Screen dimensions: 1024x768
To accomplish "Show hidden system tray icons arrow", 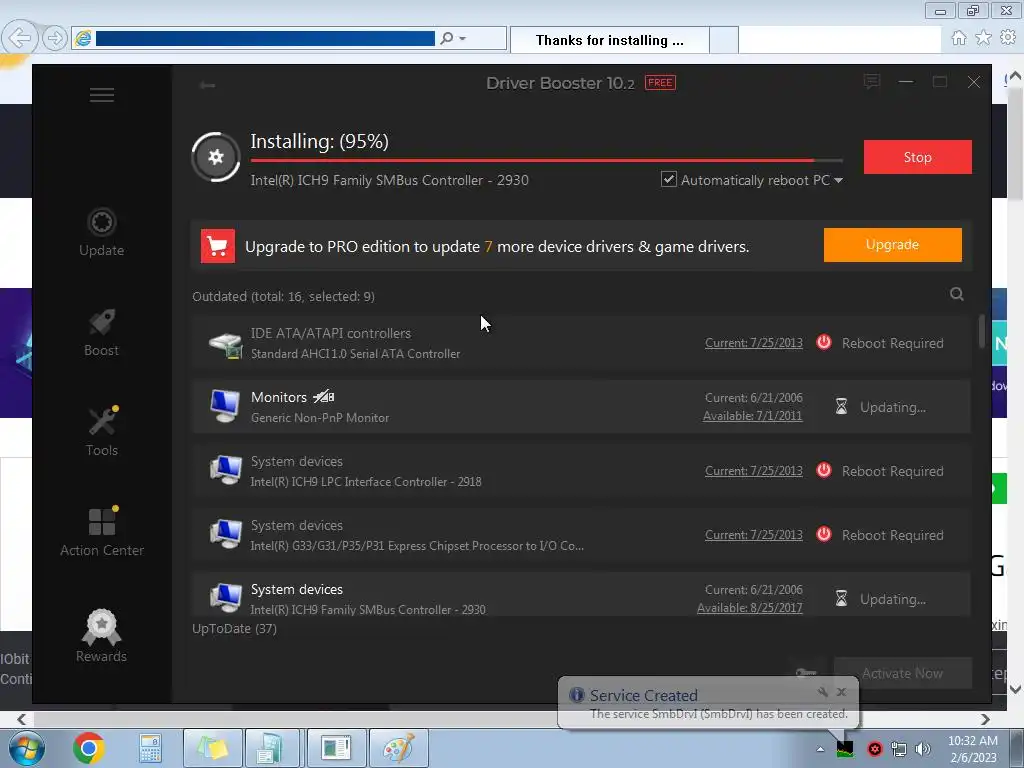I will tap(820, 750).
